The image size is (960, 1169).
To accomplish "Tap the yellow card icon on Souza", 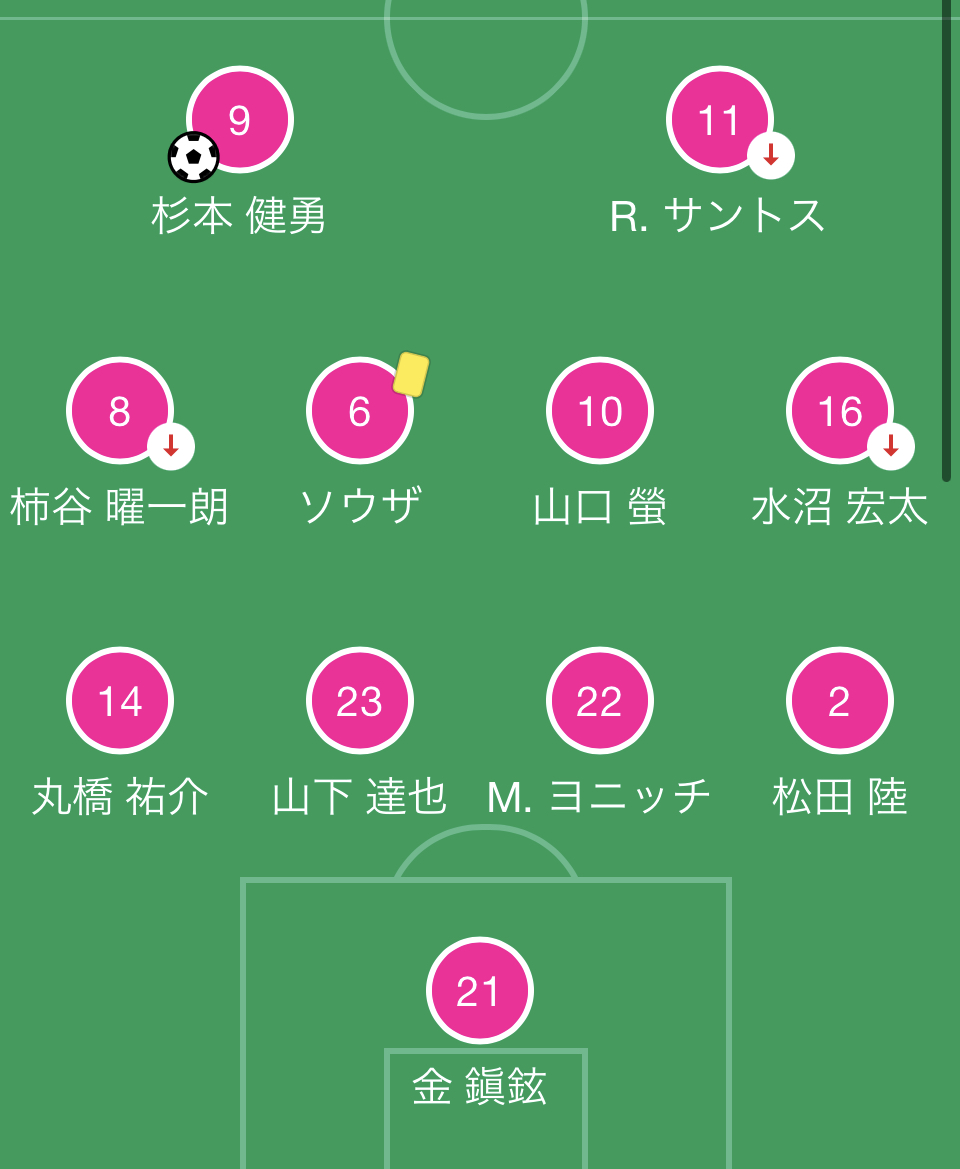I will (411, 374).
